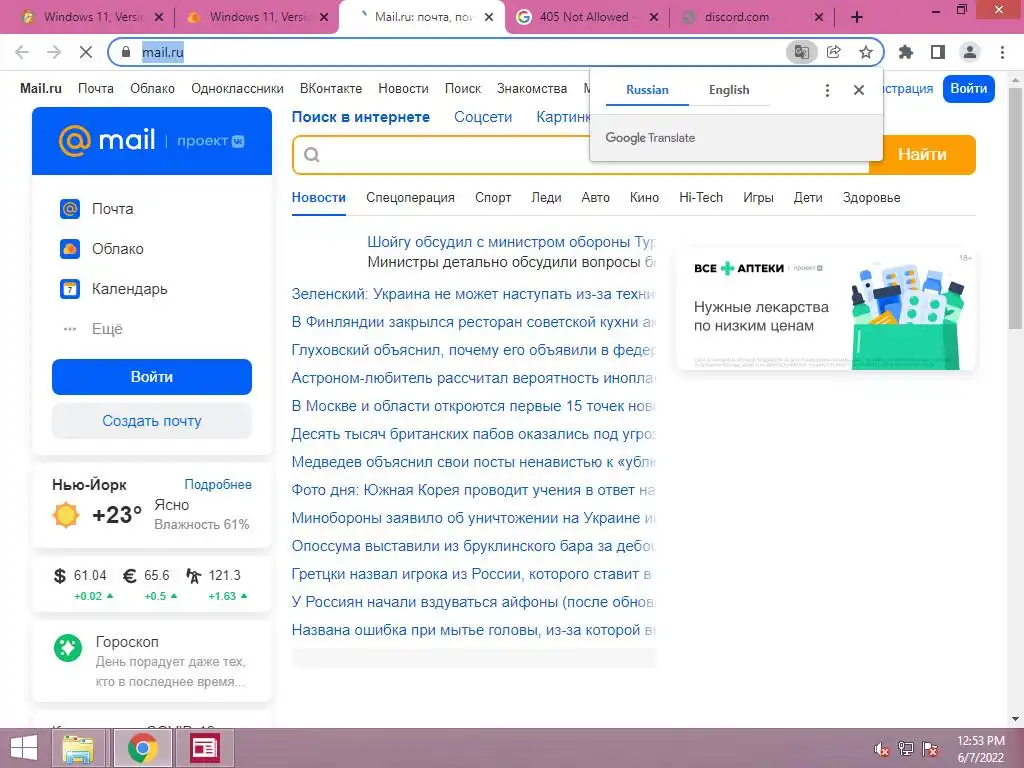This screenshot has height=768, width=1024.
Task: Click the taskbar clock and date
Action: 980,749
